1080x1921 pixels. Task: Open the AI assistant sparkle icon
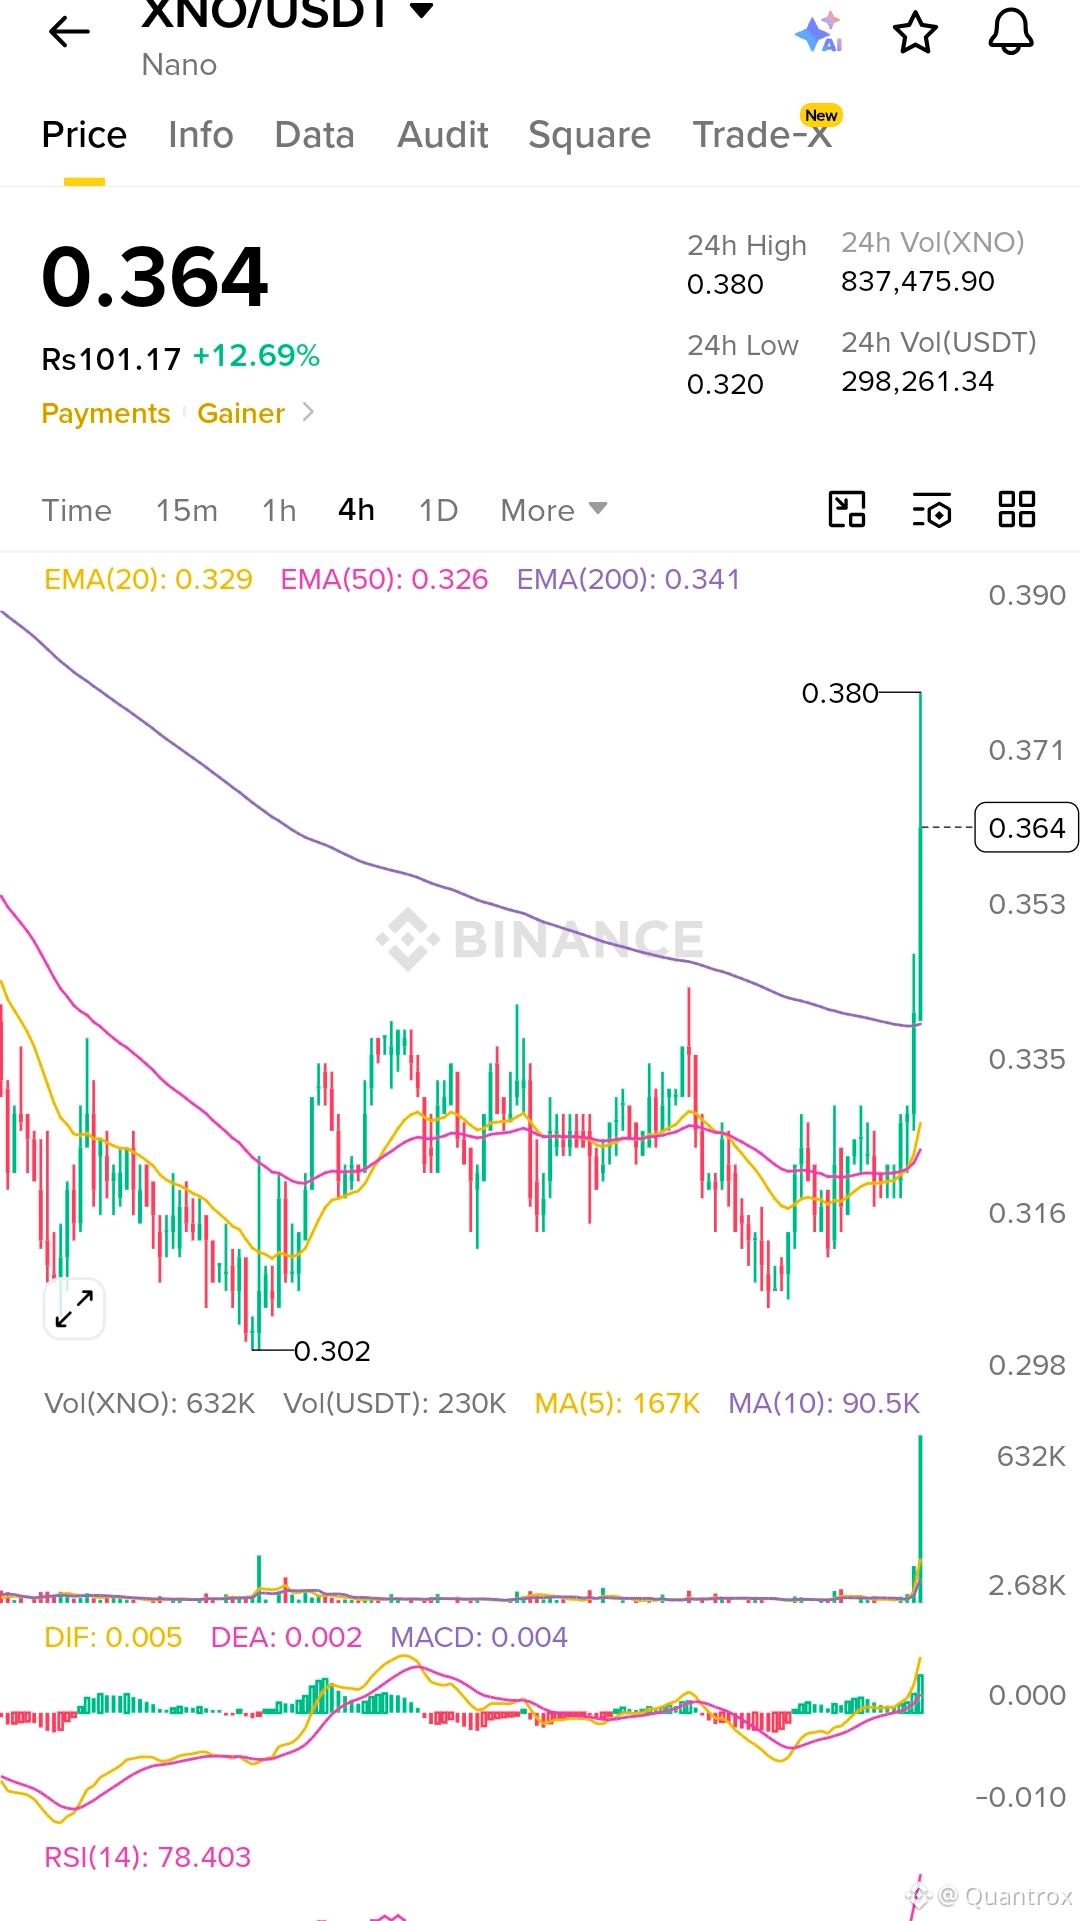(x=819, y=33)
